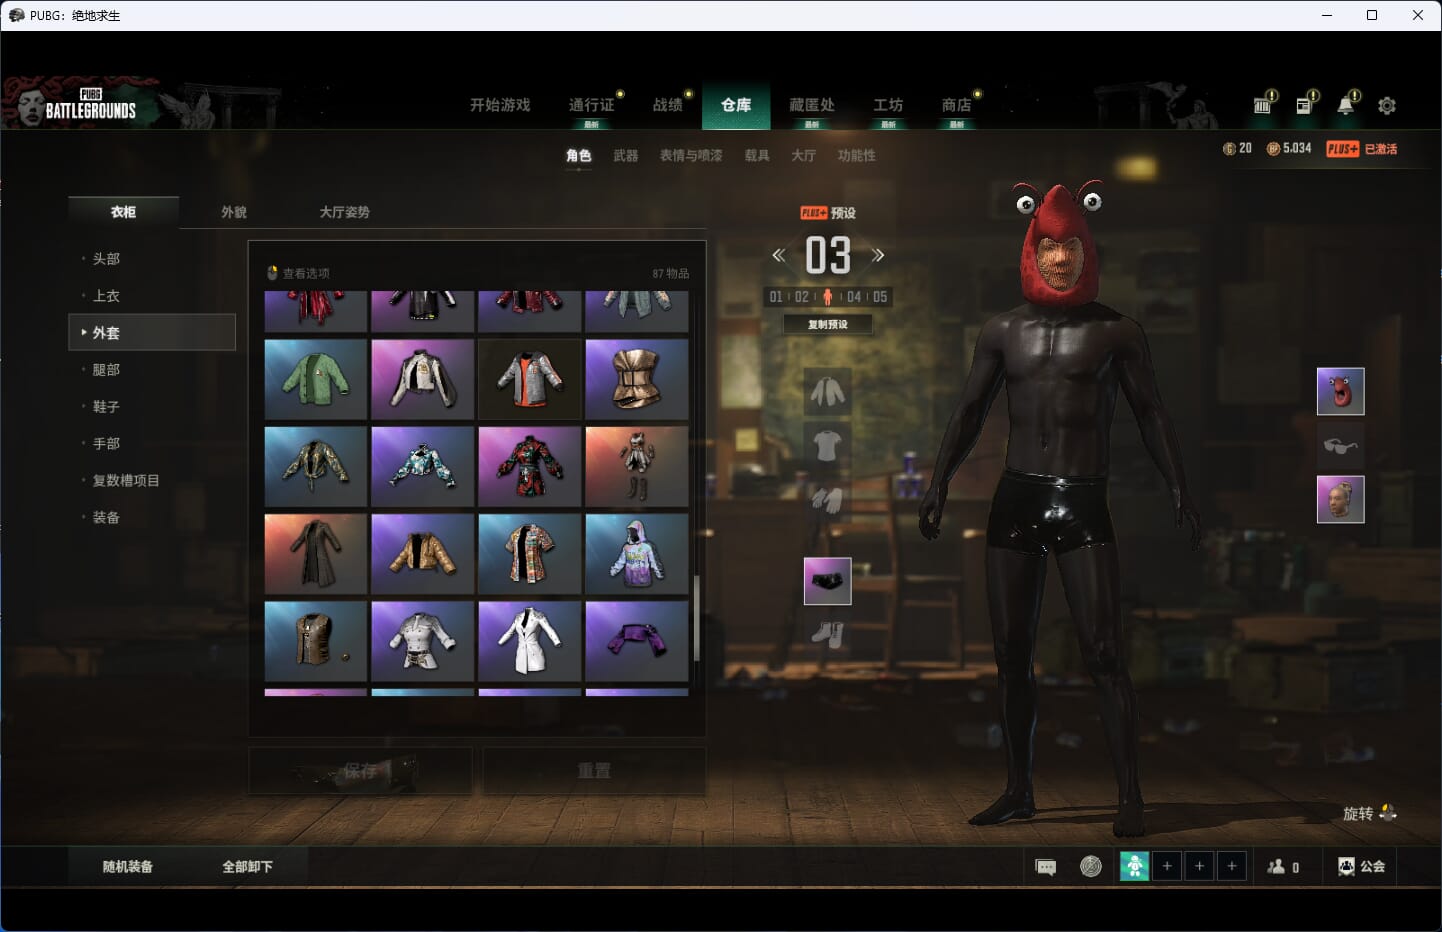Click the red lobster mask slot
The width and height of the screenshot is (1442, 932).
point(1340,391)
